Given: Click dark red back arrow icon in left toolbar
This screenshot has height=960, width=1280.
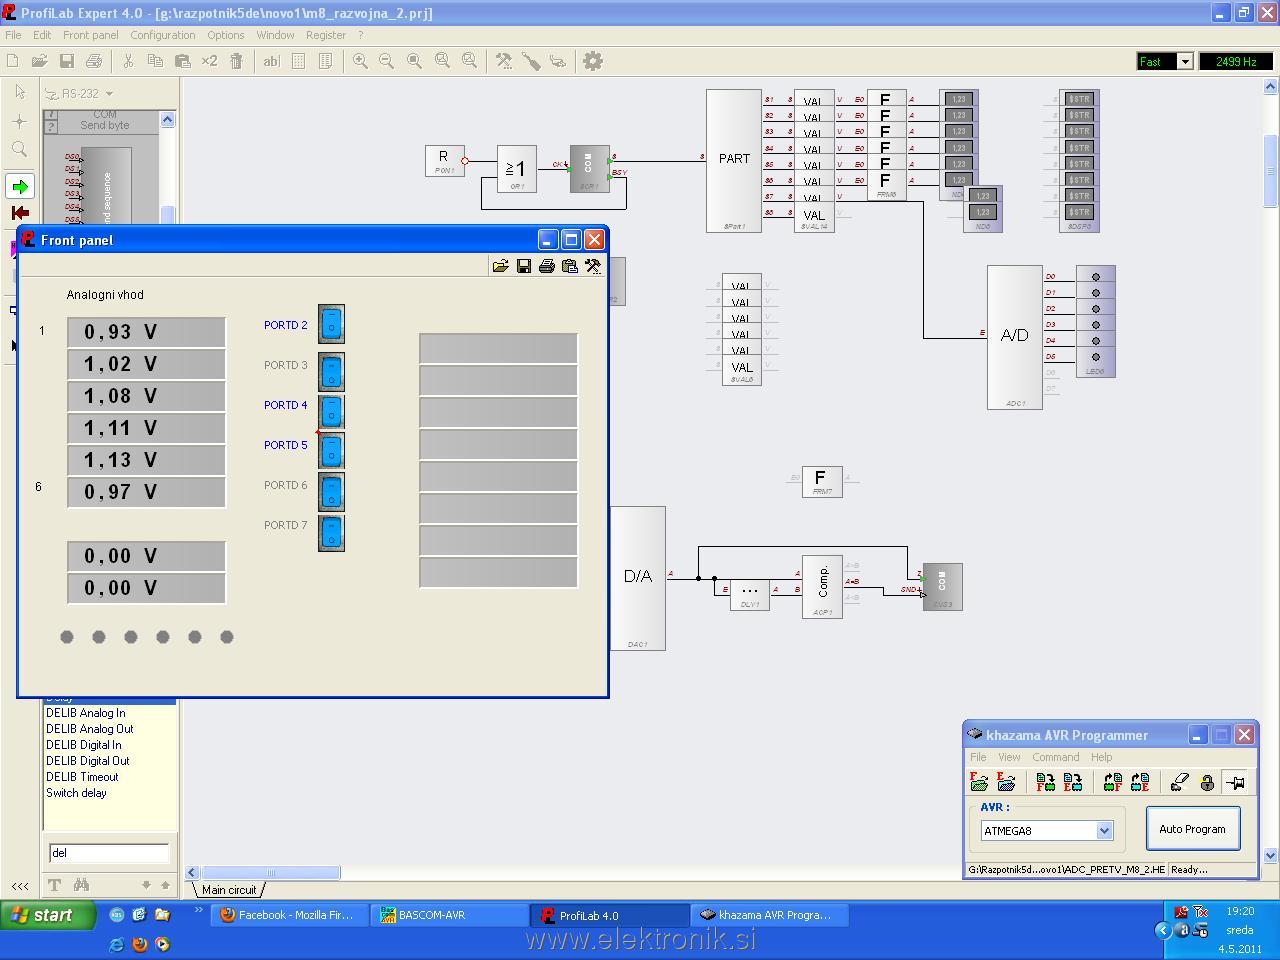Looking at the screenshot, I should [20, 213].
